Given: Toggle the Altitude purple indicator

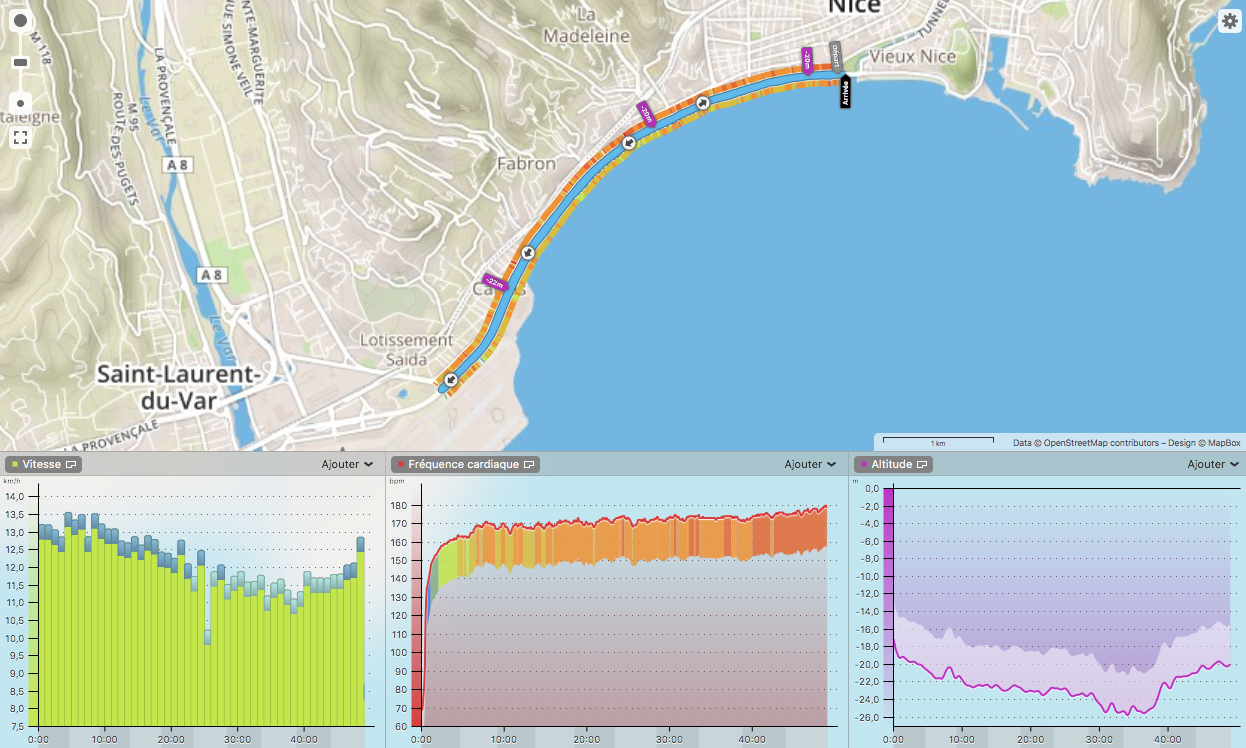Looking at the screenshot, I should point(862,465).
